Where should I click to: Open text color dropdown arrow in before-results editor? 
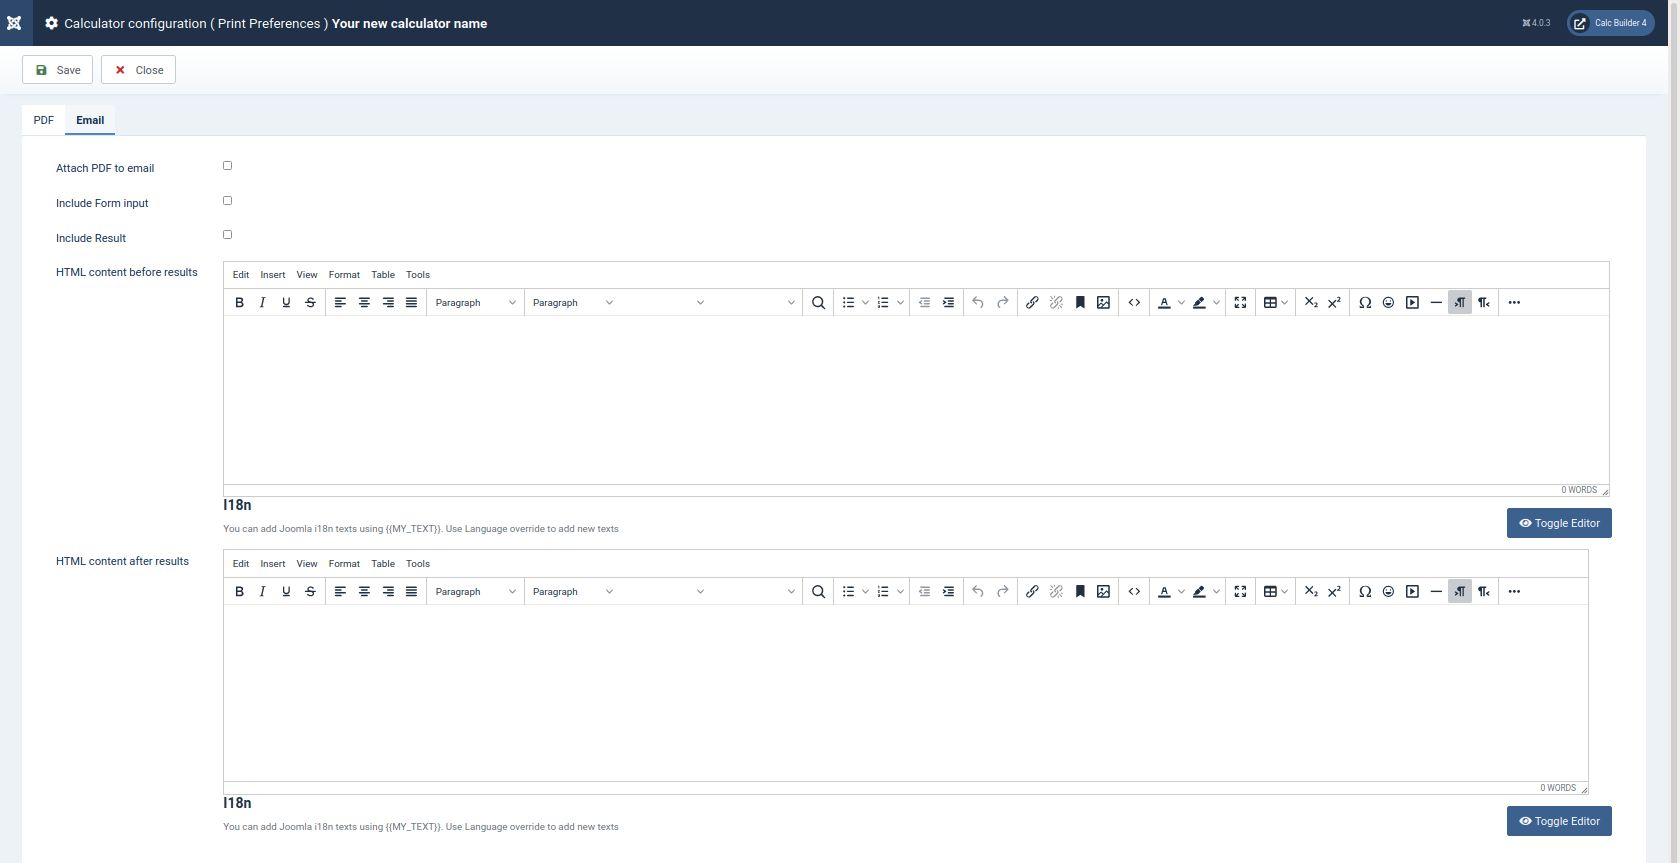coord(1181,302)
